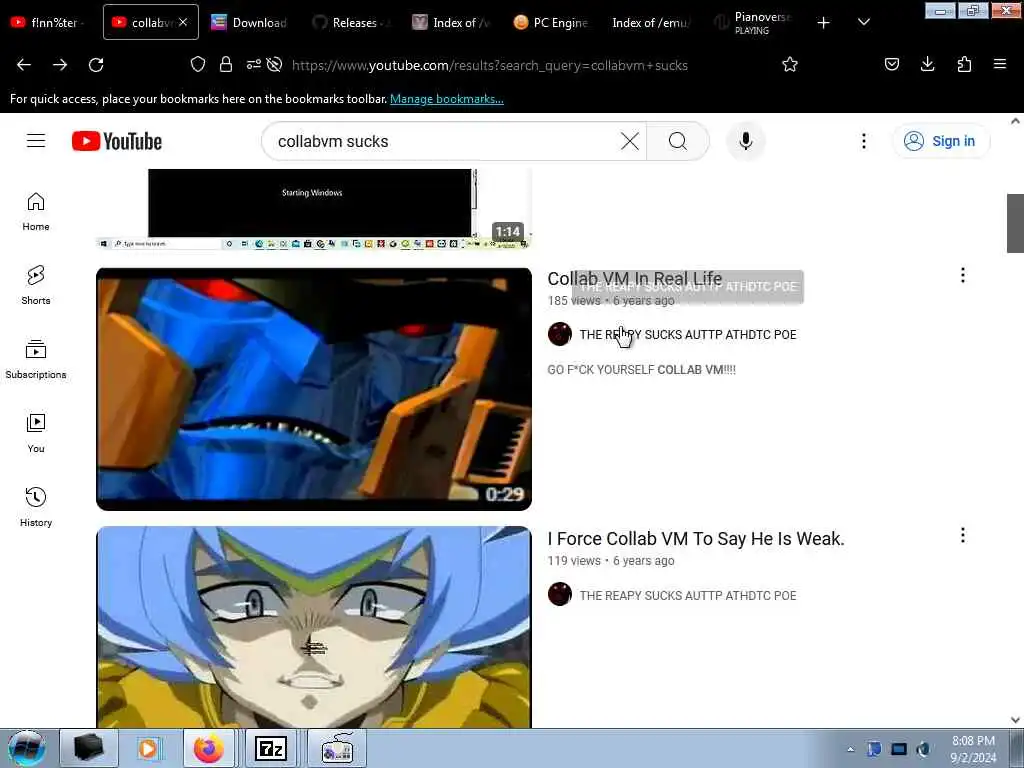Open options for I Force Collab VM video
This screenshot has height=768, width=1024.
tap(963, 536)
